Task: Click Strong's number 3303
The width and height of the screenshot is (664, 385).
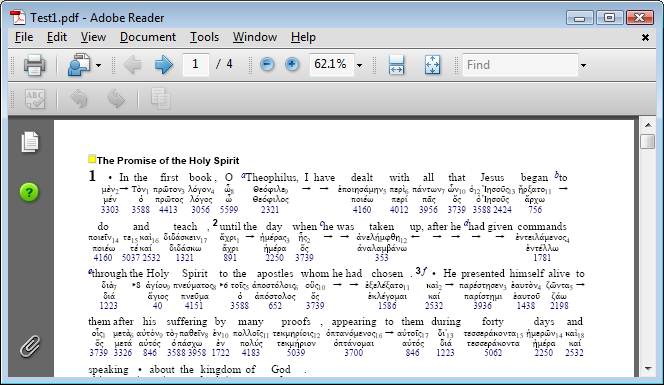Action: 110,210
